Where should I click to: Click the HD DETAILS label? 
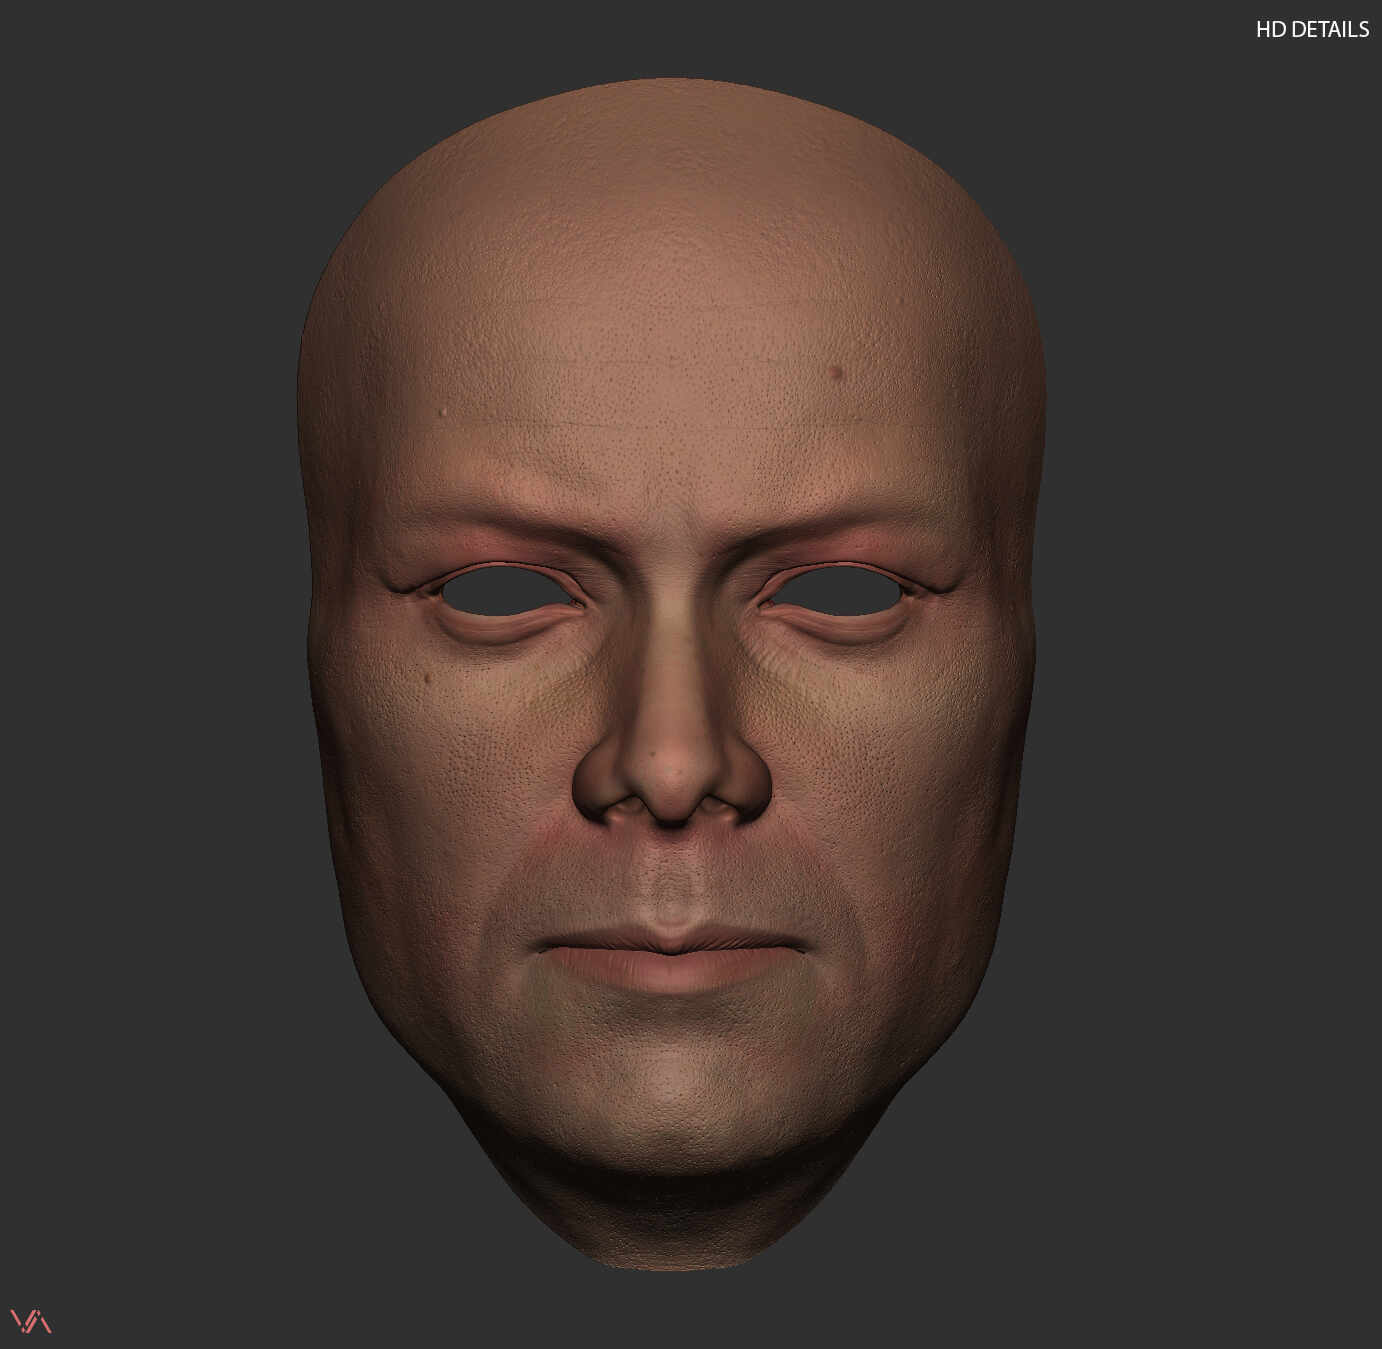tap(1312, 30)
